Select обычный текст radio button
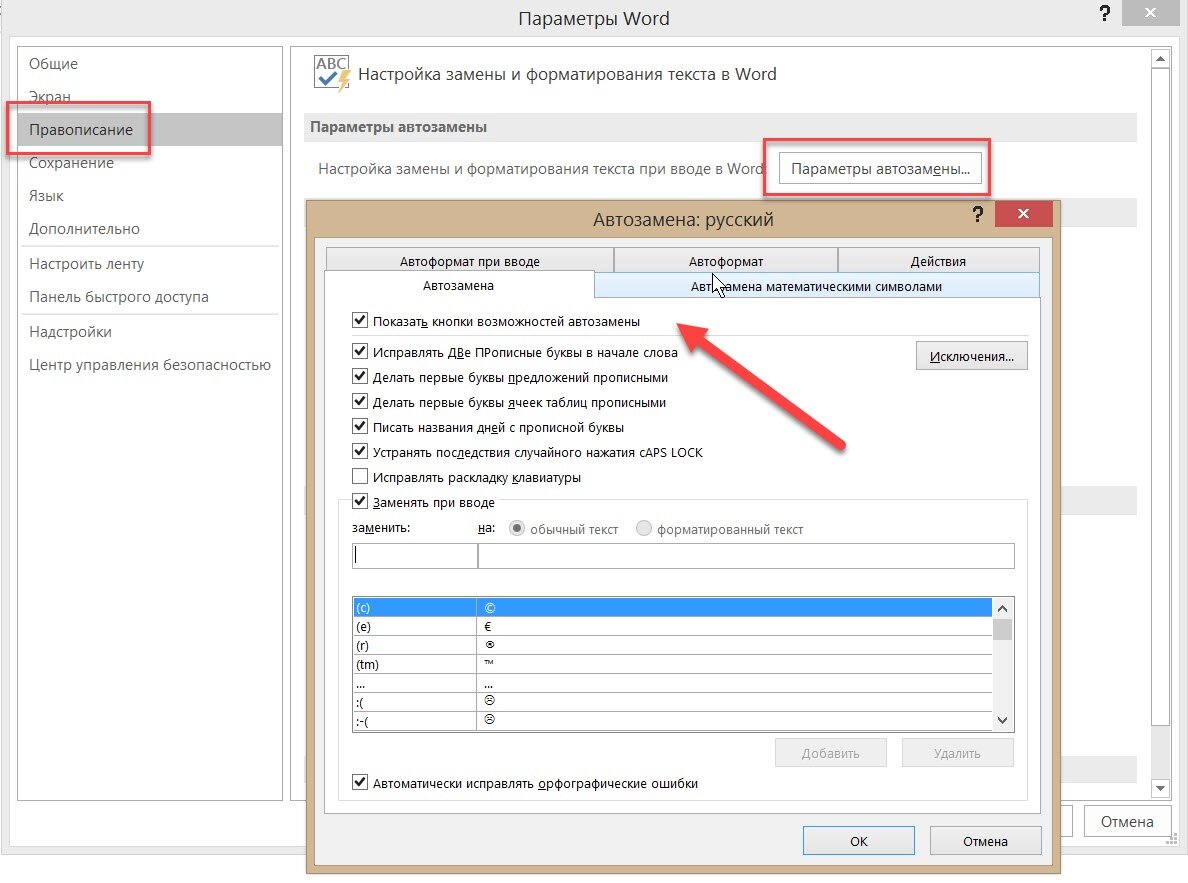 click(517, 528)
